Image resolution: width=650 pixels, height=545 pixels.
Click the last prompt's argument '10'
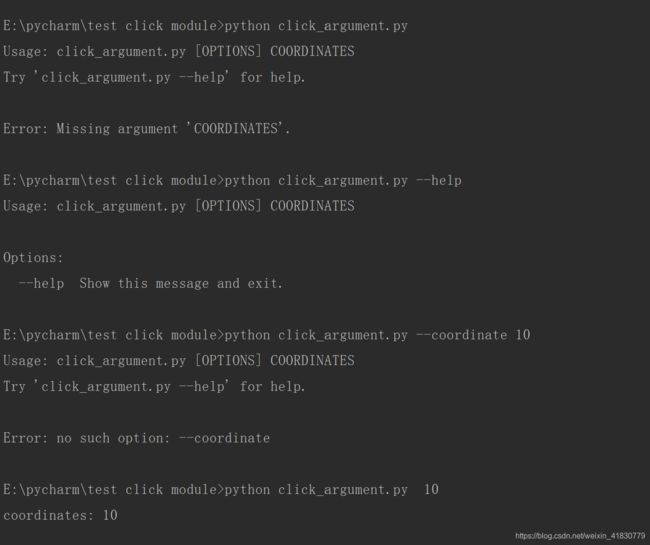click(431, 489)
